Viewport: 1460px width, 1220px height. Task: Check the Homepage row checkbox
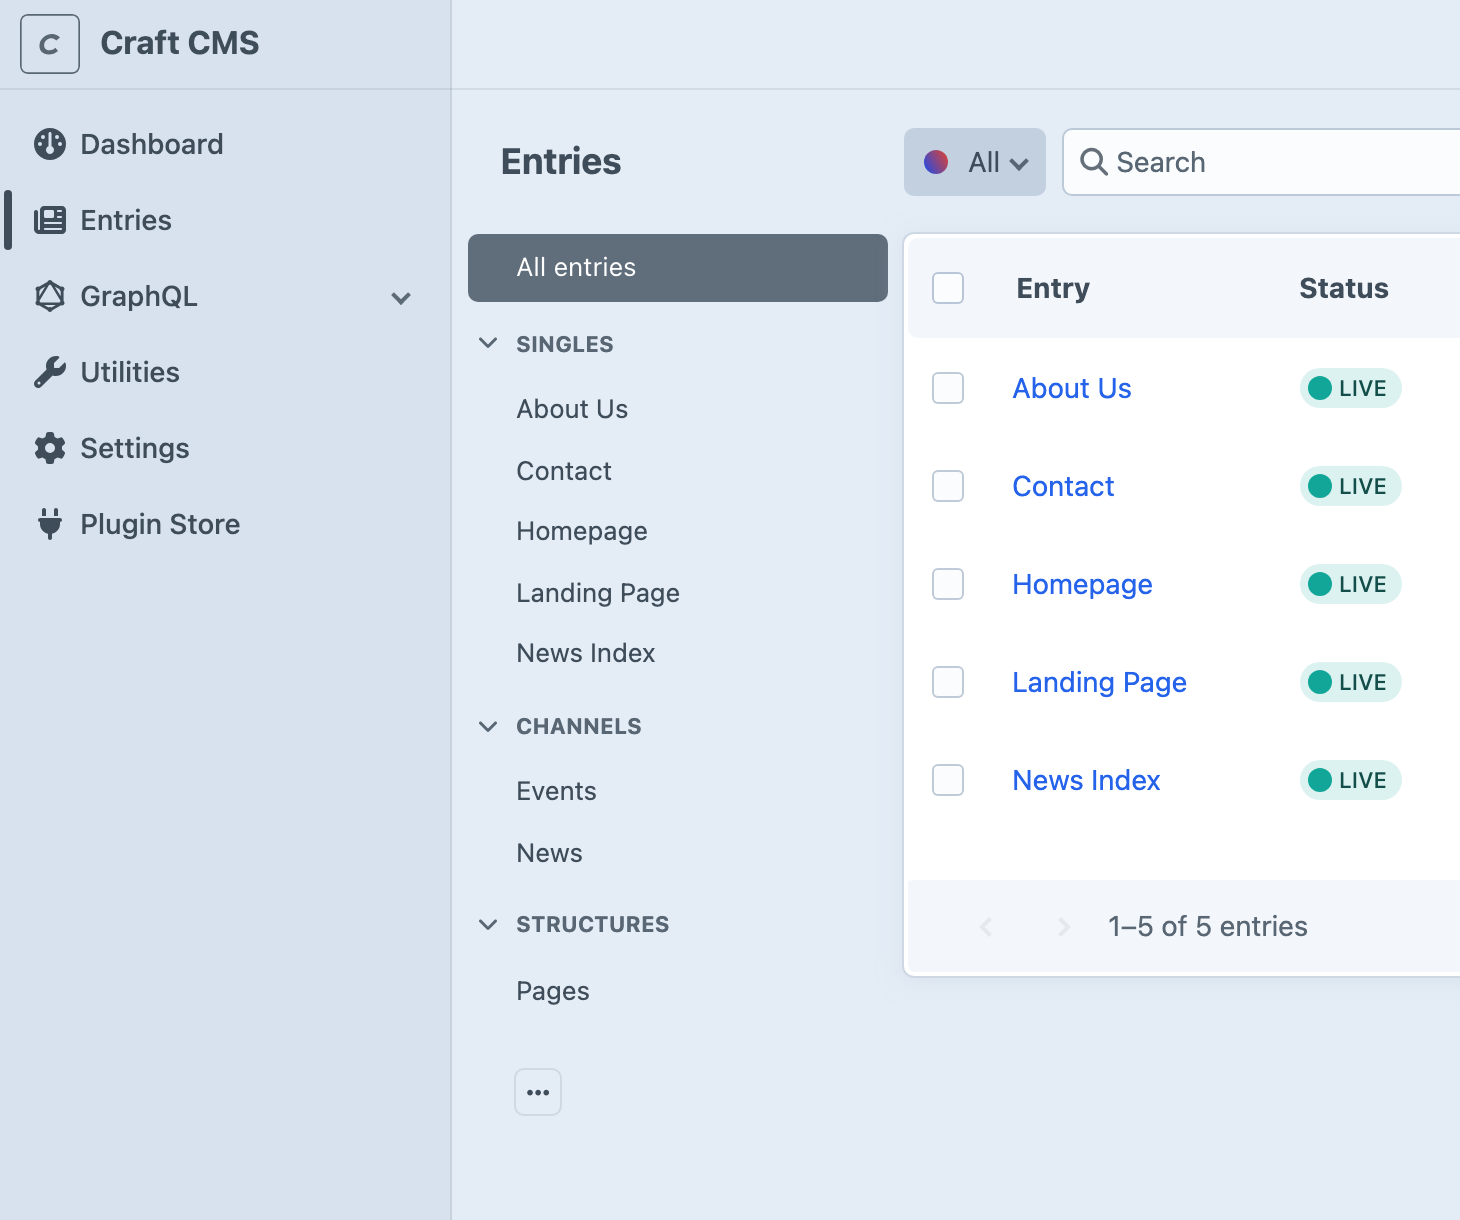(x=948, y=584)
